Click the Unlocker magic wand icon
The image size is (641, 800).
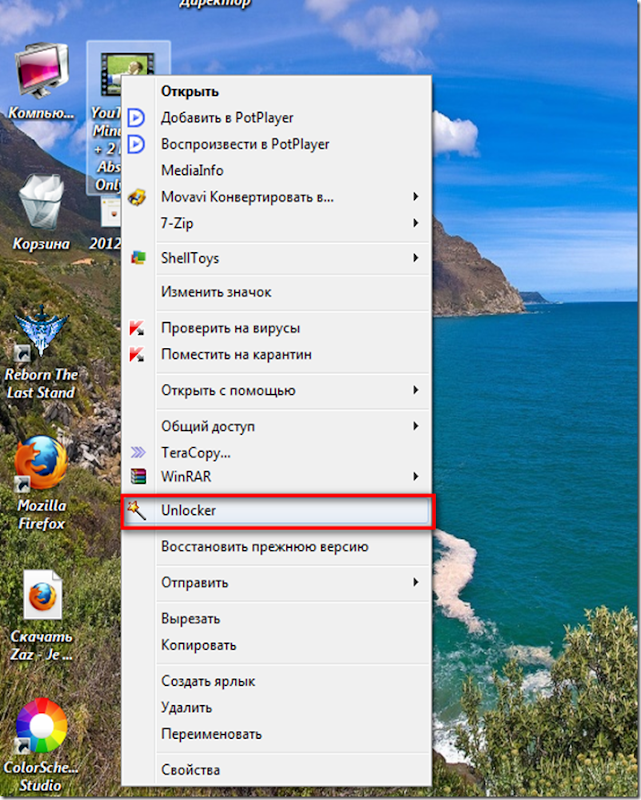pyautogui.click(x=136, y=511)
